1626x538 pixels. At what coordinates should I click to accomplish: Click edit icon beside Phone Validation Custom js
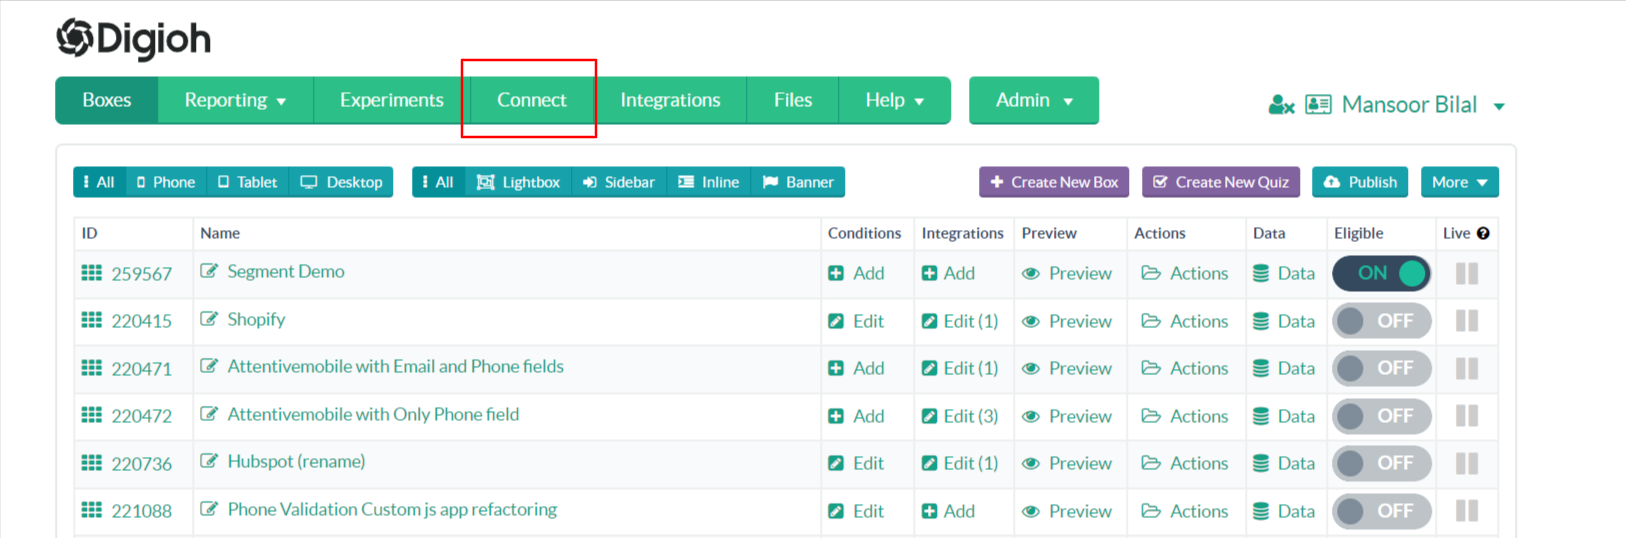[x=209, y=509]
